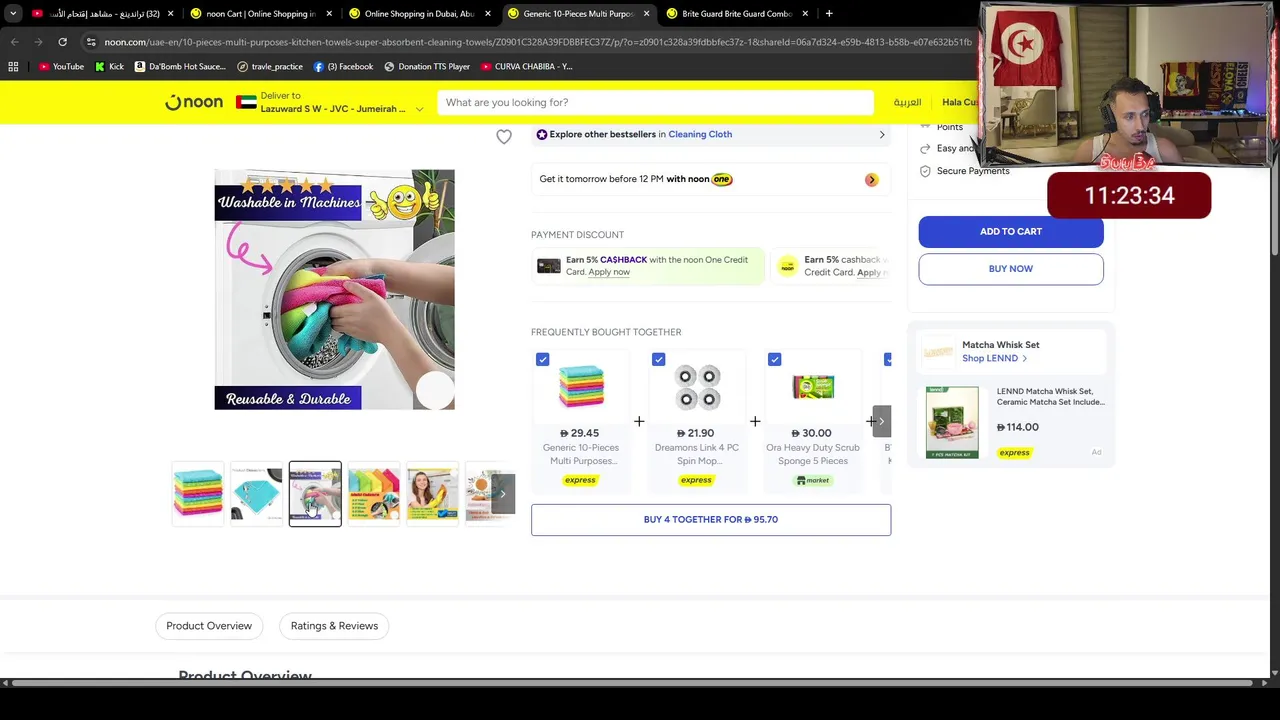Open YouTube bookmark
Image resolution: width=1280 pixels, height=720 pixels.
pyautogui.click(x=61, y=66)
